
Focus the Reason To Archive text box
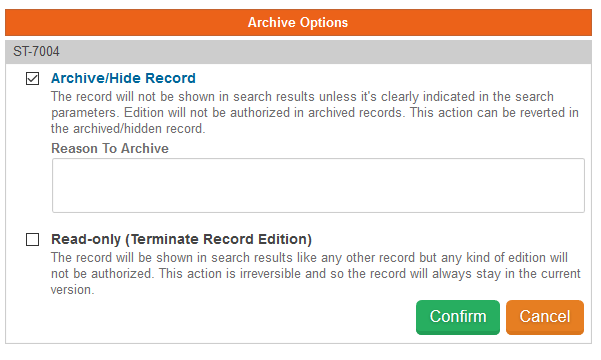(318, 186)
